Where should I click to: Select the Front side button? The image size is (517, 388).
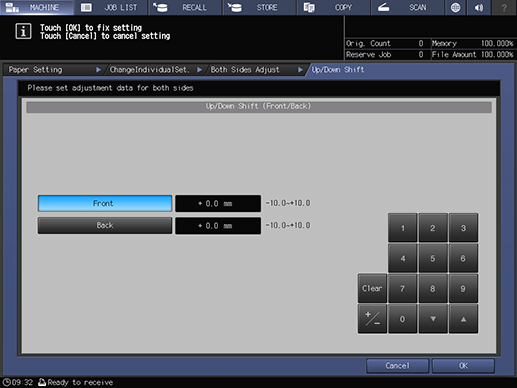click(105, 203)
